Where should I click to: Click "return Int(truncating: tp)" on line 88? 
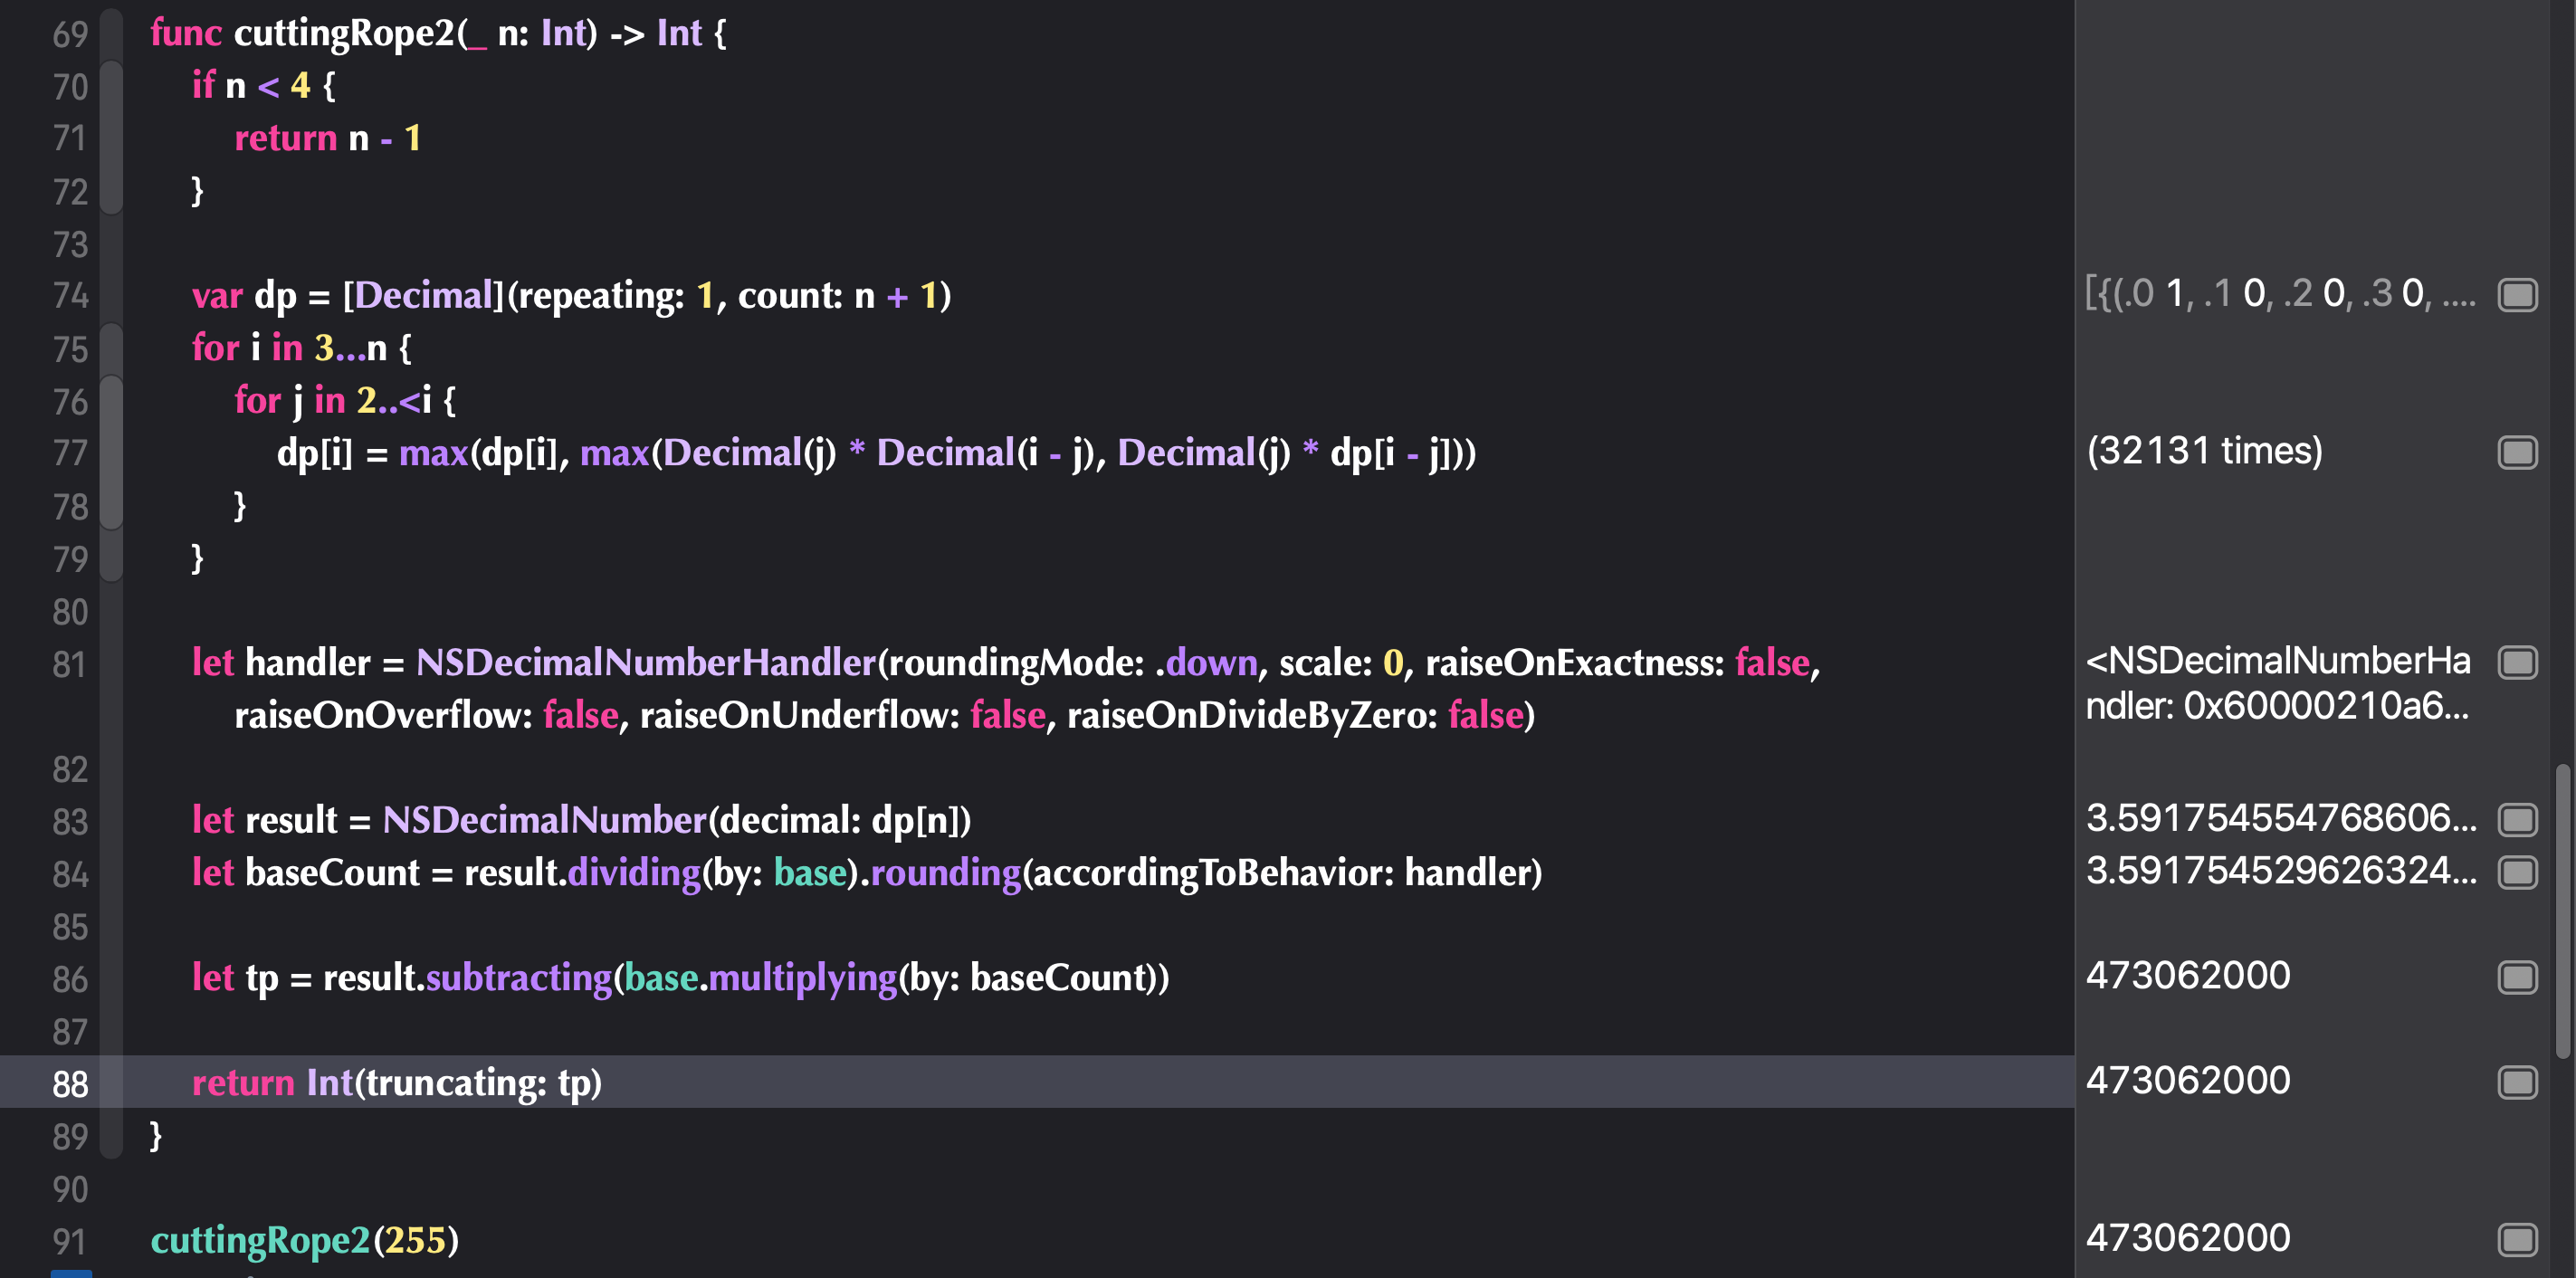[397, 1083]
